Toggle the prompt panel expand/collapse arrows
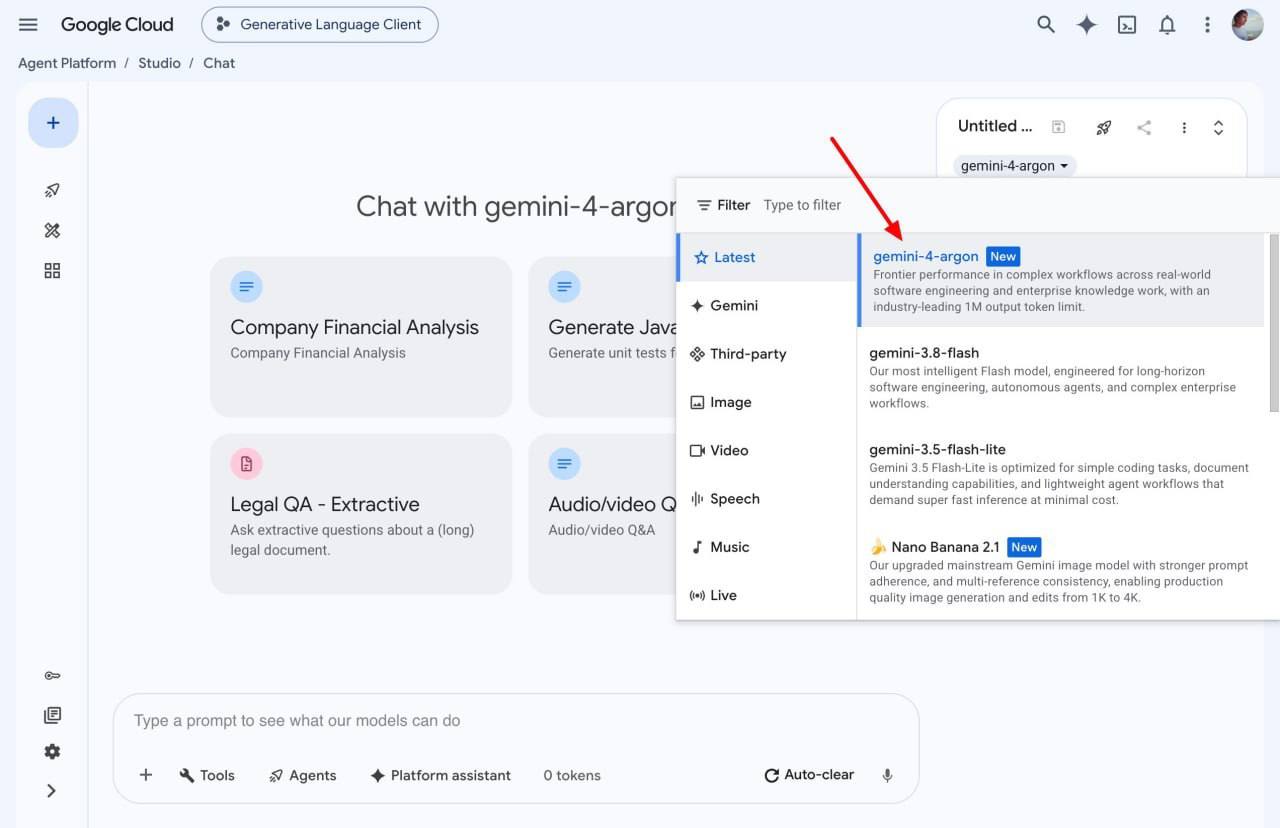 click(x=1218, y=127)
